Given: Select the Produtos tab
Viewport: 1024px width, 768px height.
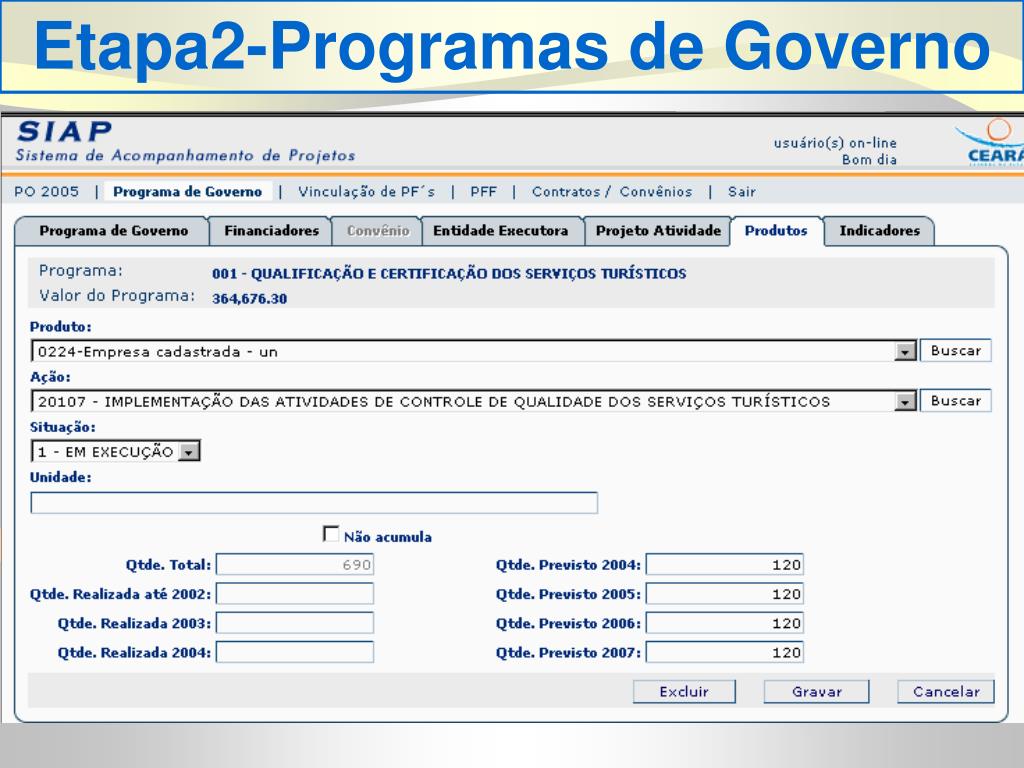Looking at the screenshot, I should click(x=776, y=231).
